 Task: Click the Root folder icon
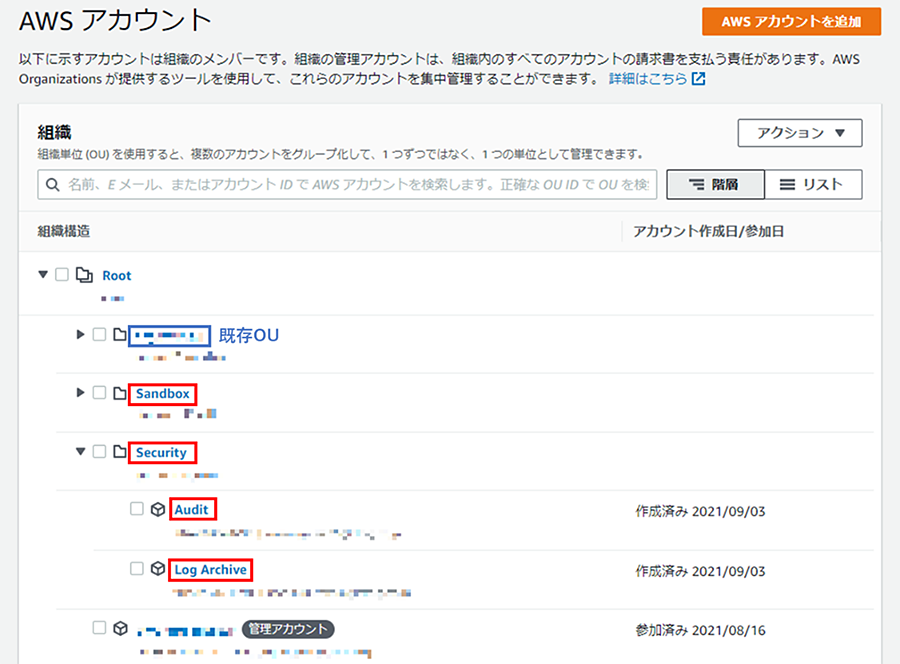tap(84, 275)
